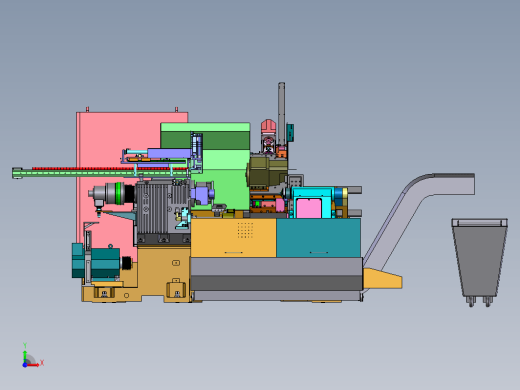Select the teal front cabinet panel
Viewport: 520px width, 390px height.
coord(319,238)
